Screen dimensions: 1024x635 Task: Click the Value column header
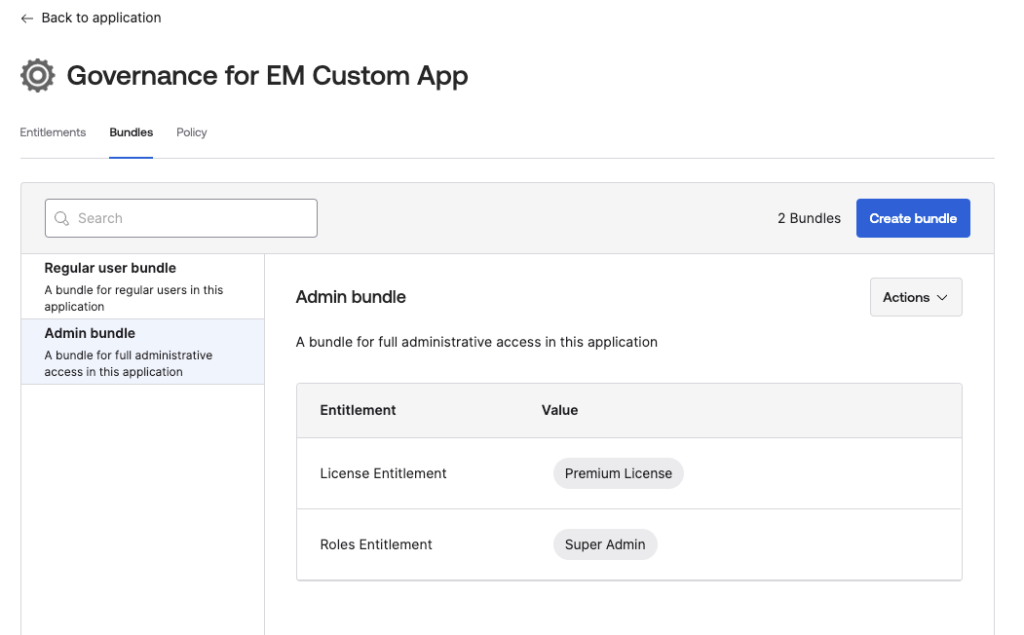coord(559,410)
